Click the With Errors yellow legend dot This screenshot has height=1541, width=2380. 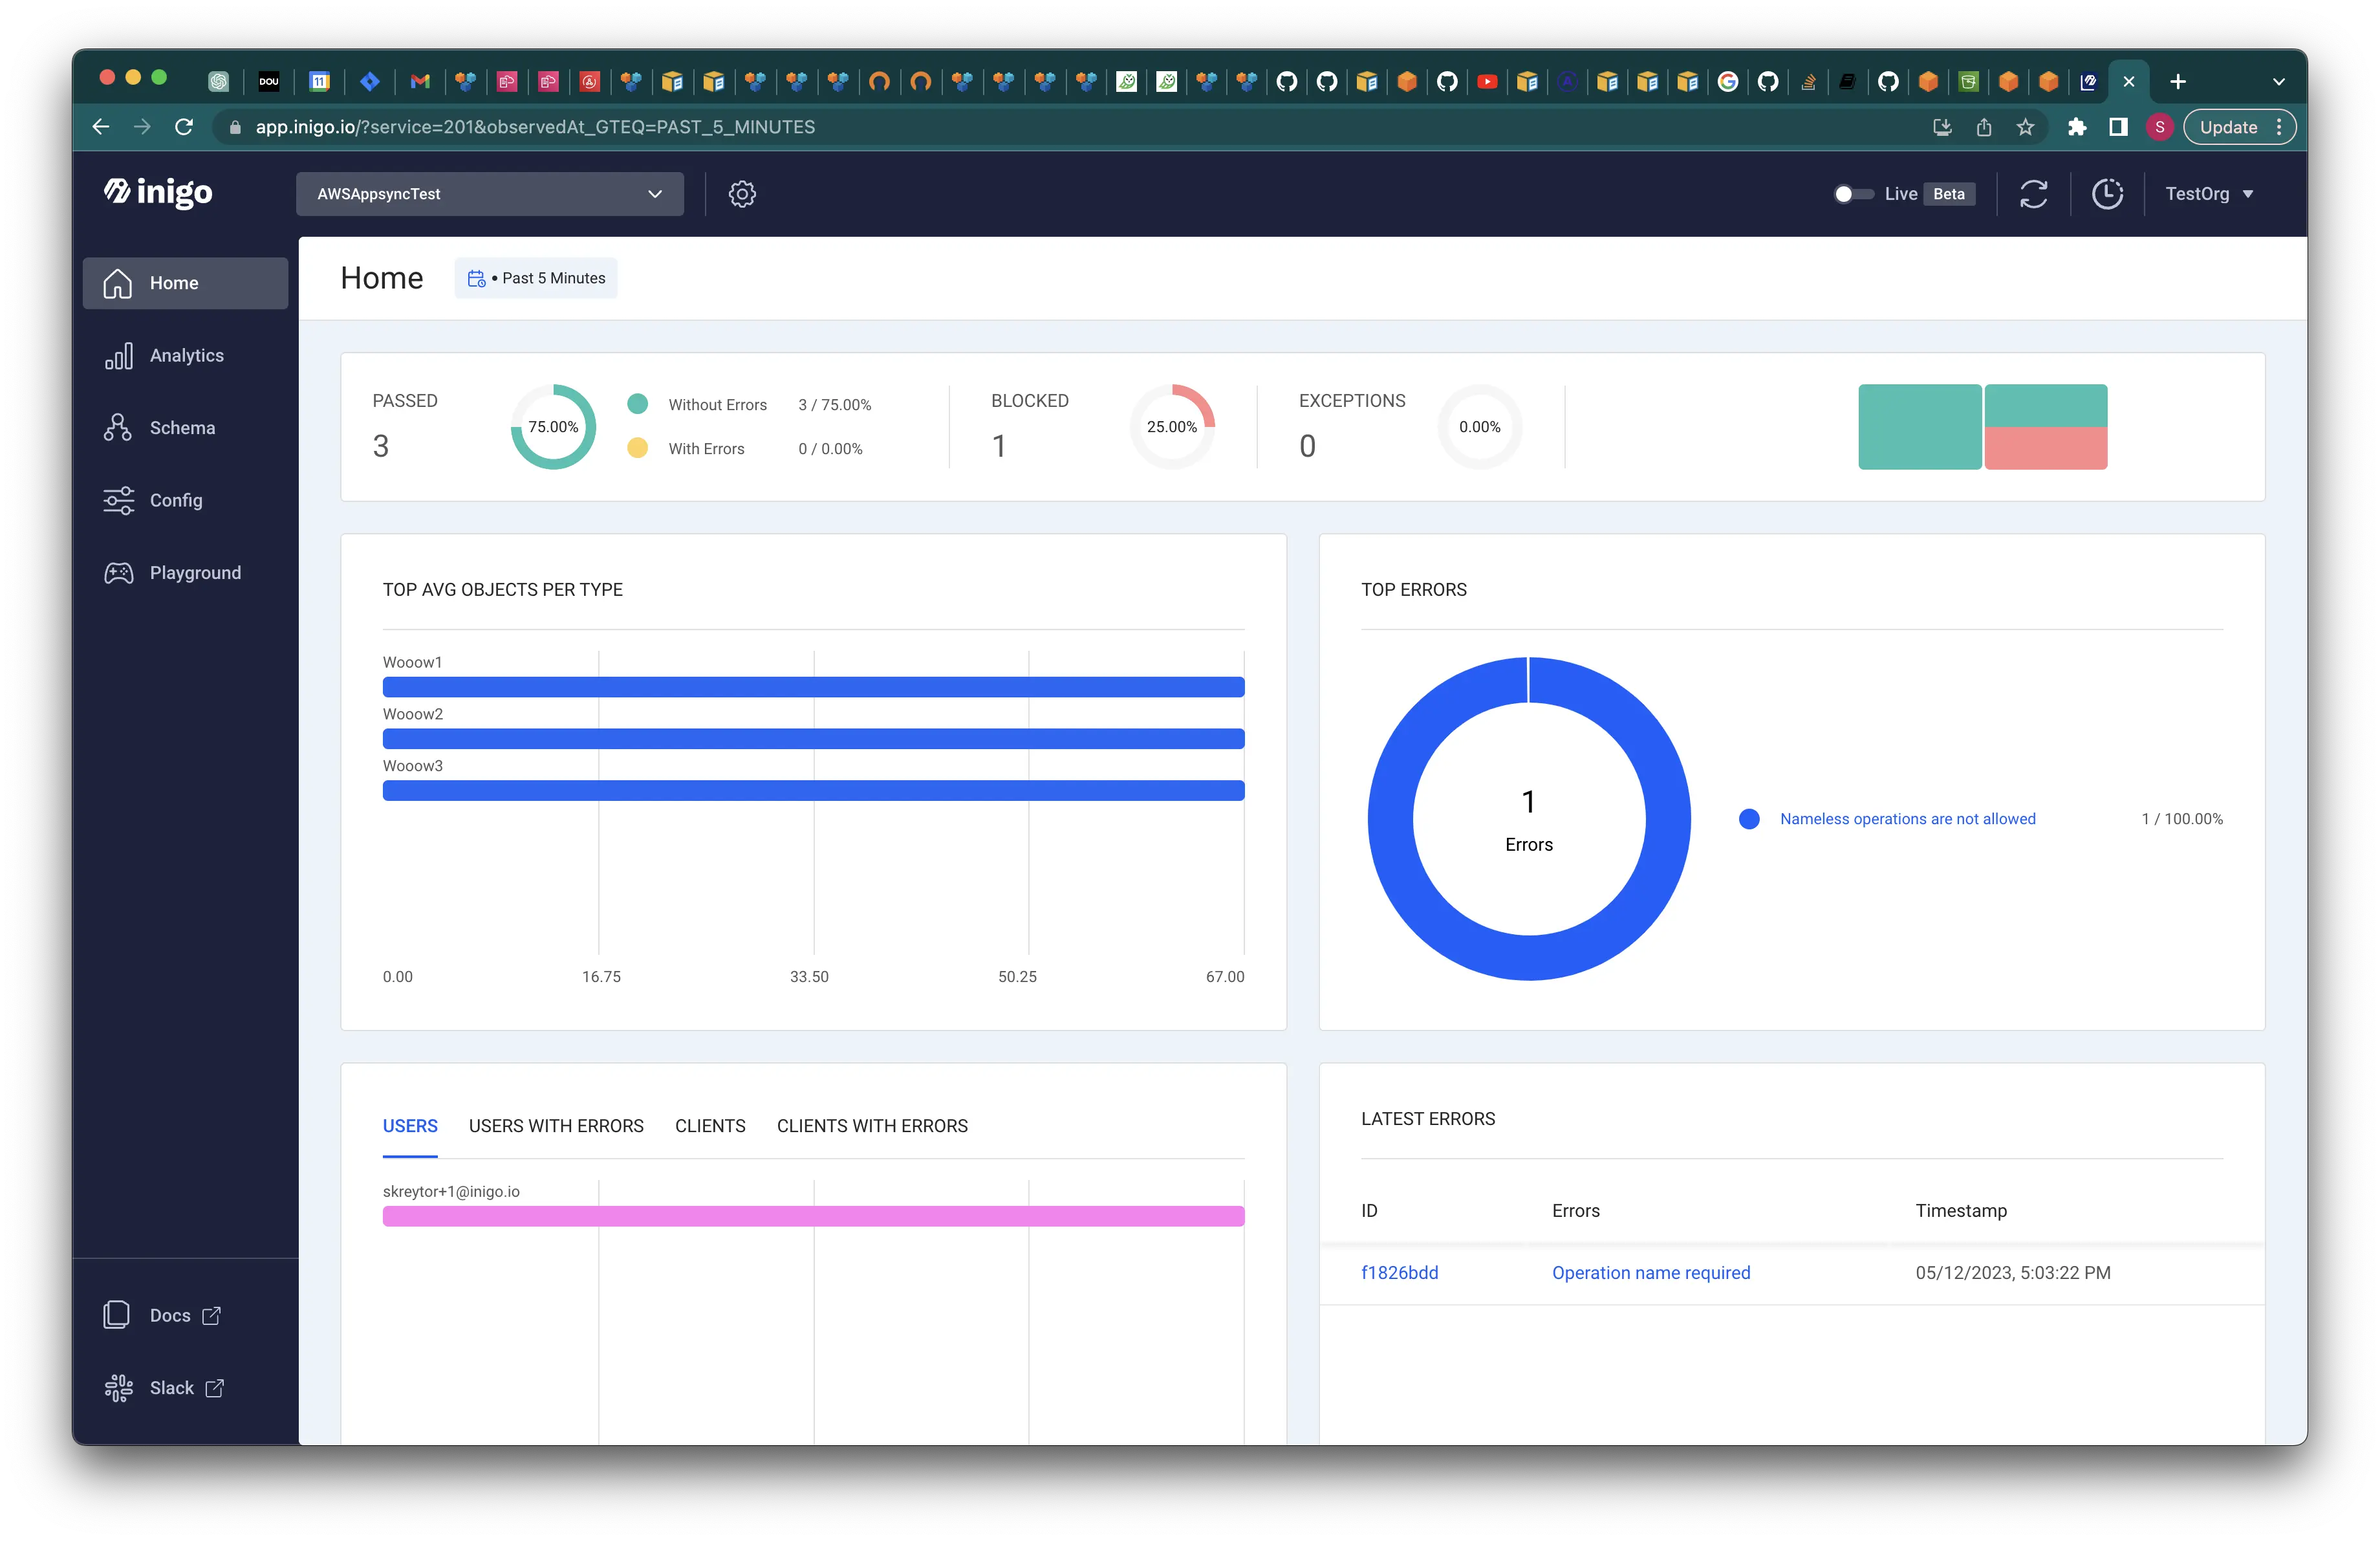pos(637,448)
